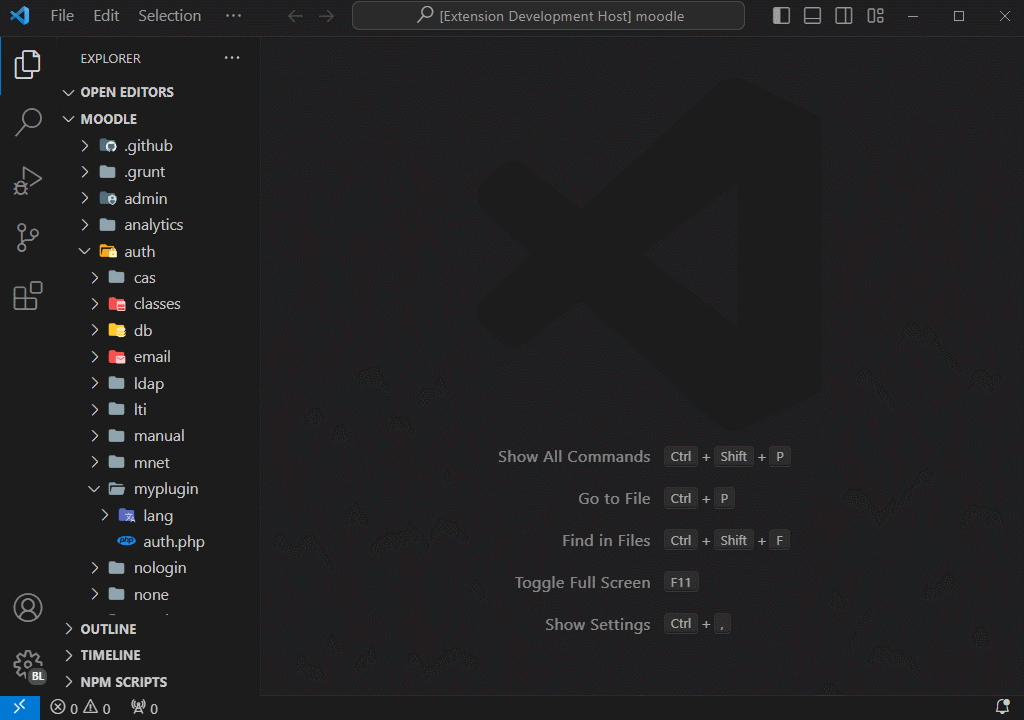Screen dimensions: 1024x720
Task: Open the Explorer view in activity bar
Action: tap(27, 65)
